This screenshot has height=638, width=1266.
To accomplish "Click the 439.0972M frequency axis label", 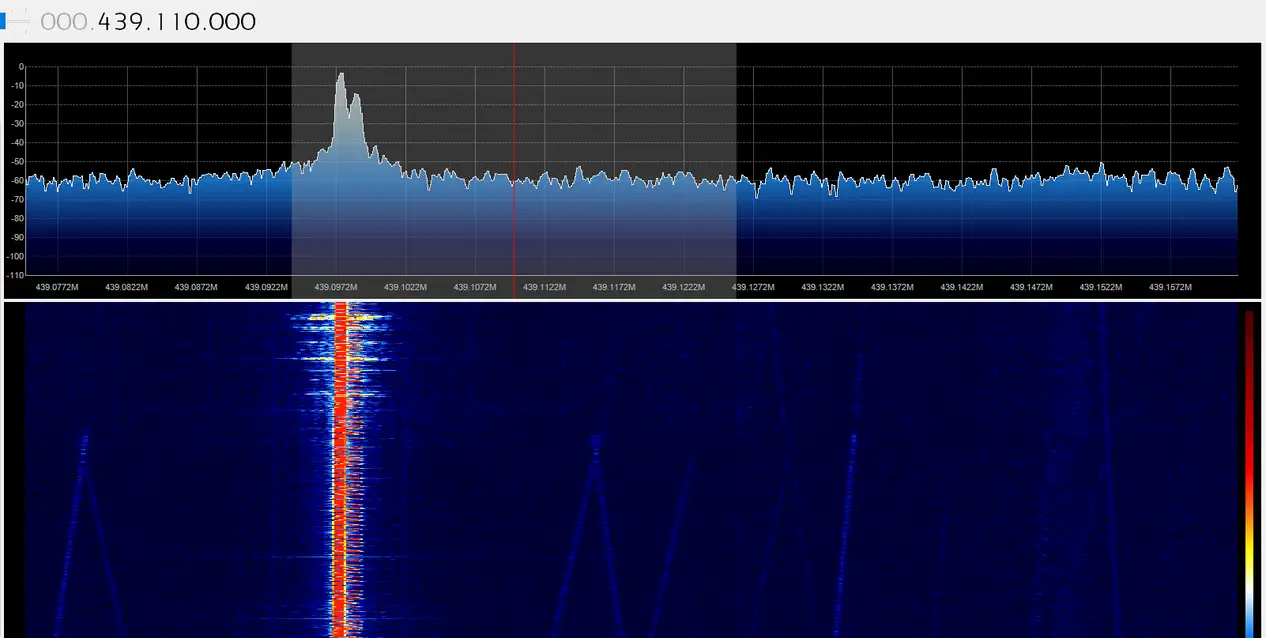I will (335, 287).
